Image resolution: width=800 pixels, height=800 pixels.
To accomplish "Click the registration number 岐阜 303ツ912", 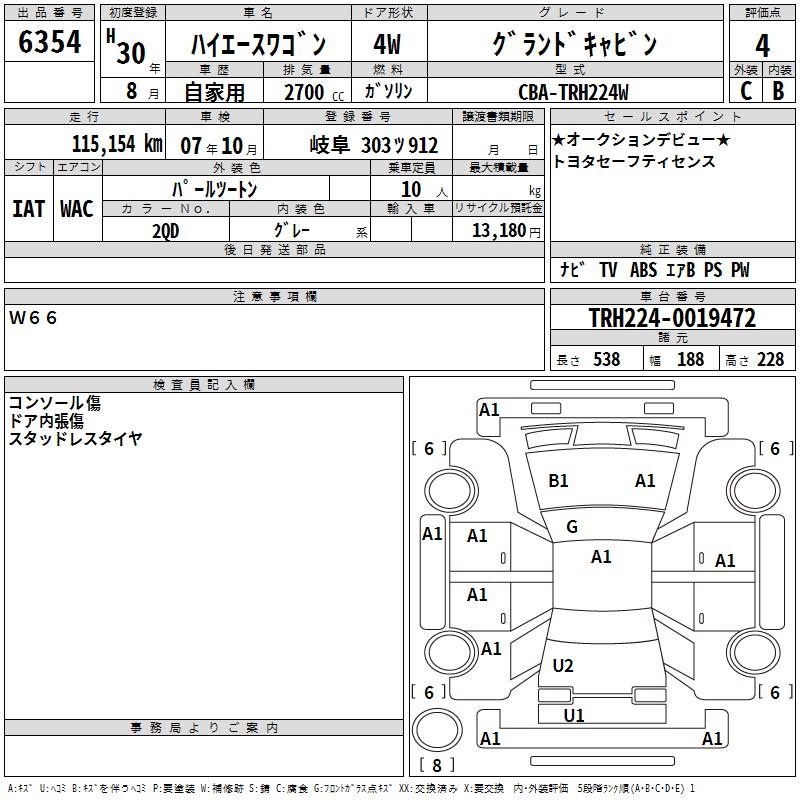I will 374,145.
